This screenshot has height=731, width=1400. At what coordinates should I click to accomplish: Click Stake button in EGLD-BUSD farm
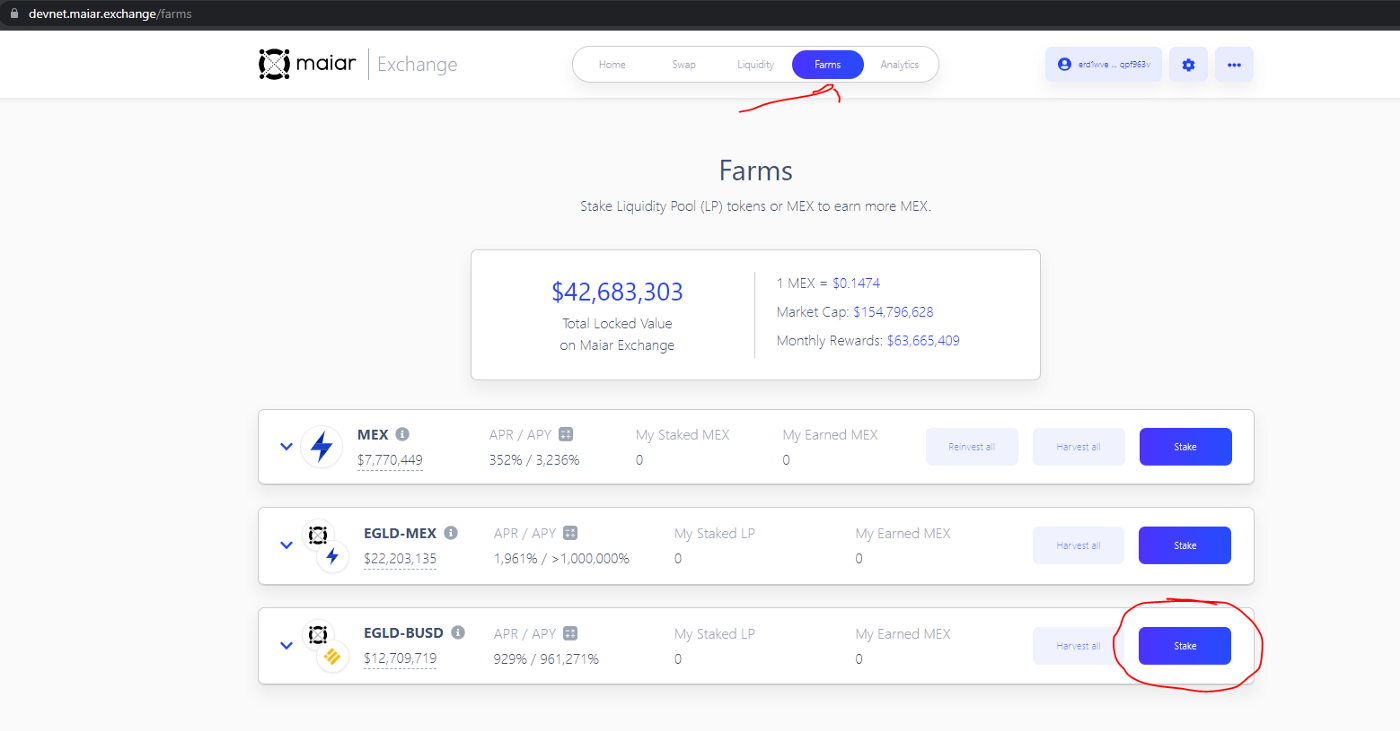pyautogui.click(x=1185, y=646)
